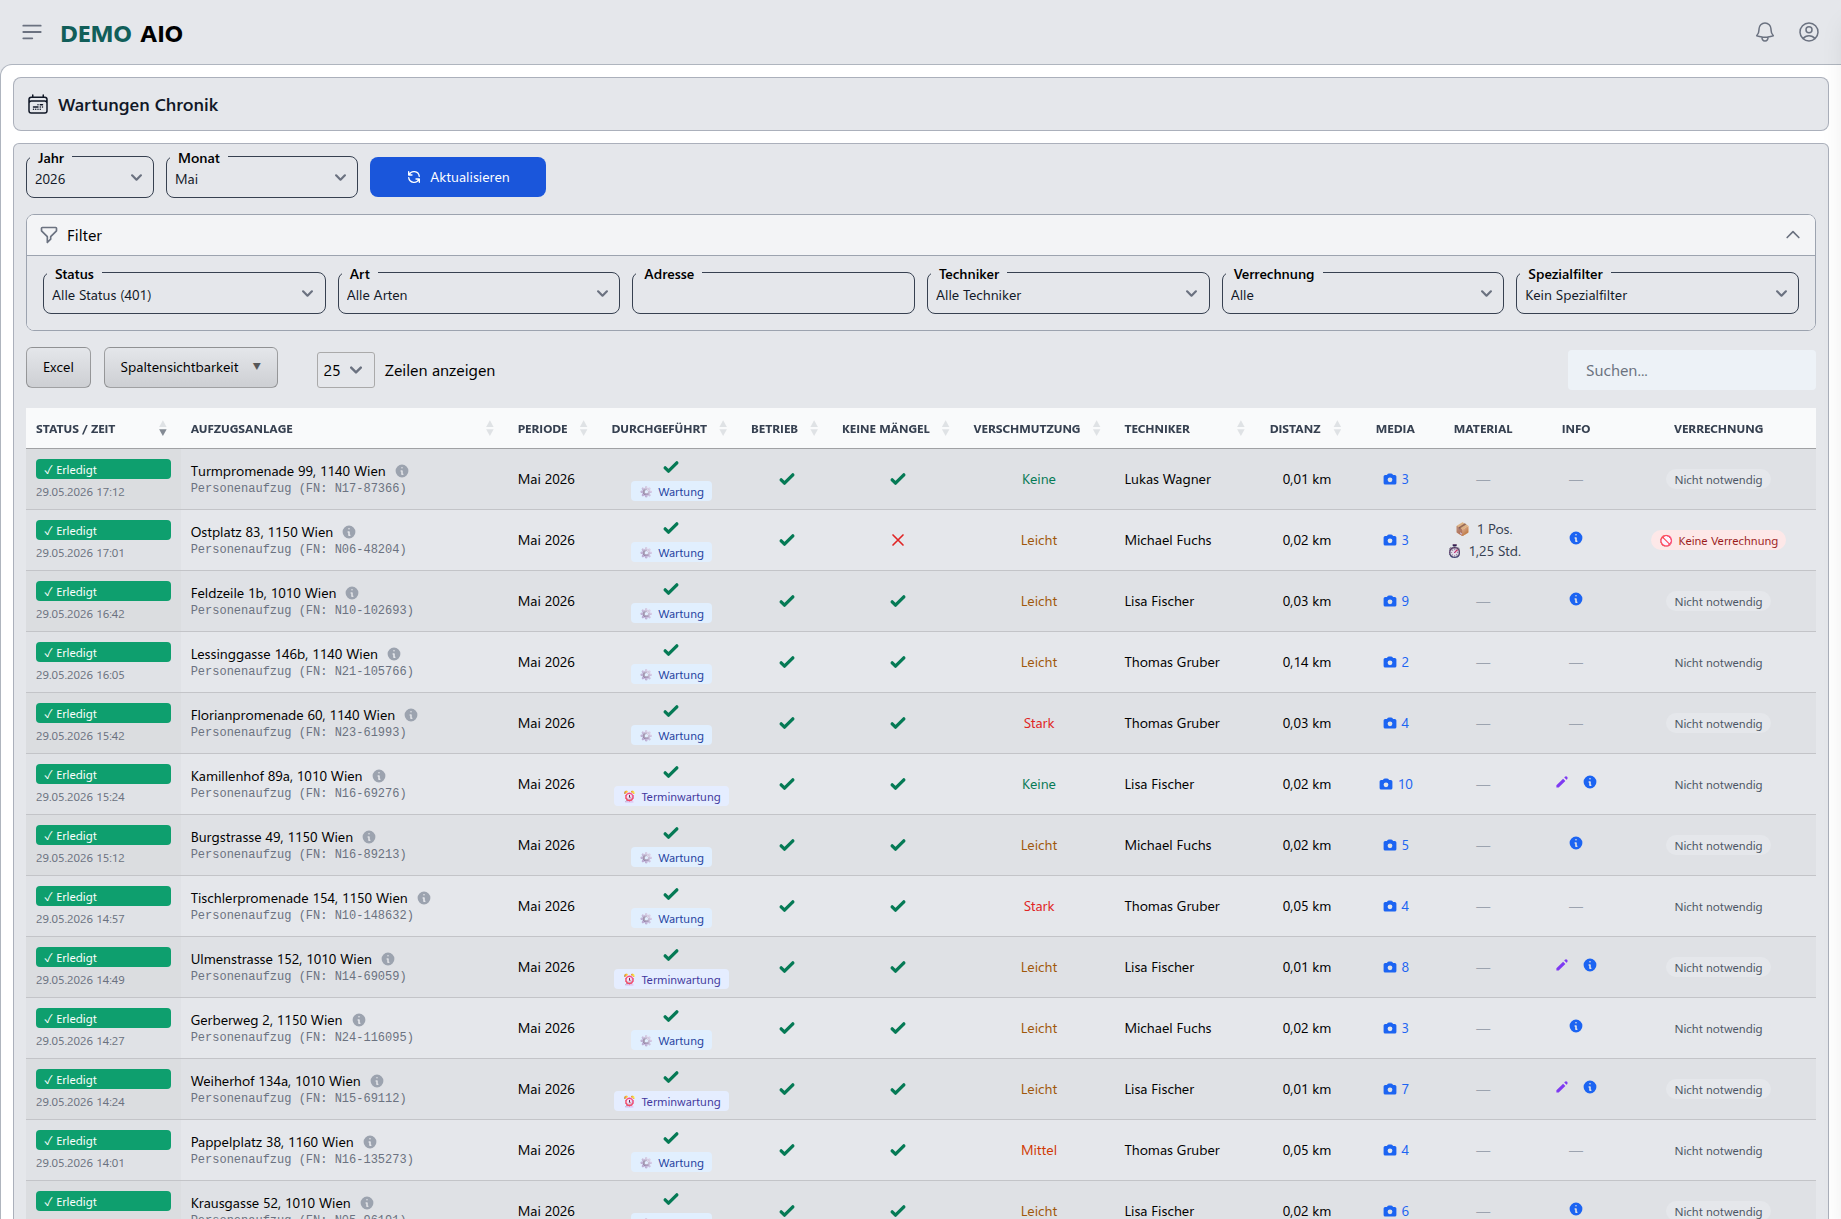Click the info icon next to Turmpromenade 99
The image size is (1841, 1219).
[402, 471]
